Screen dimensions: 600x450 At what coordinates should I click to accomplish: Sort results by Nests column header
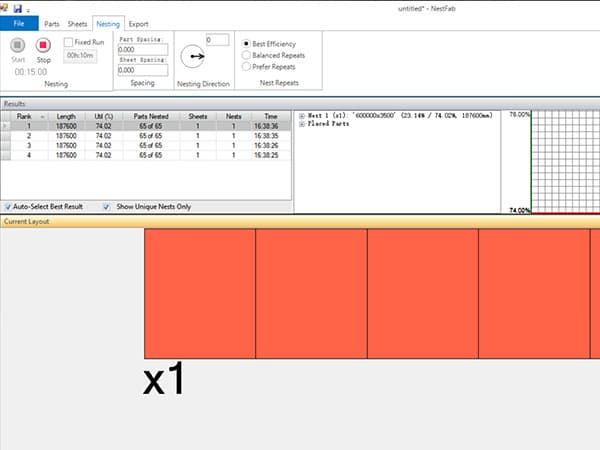point(234,116)
